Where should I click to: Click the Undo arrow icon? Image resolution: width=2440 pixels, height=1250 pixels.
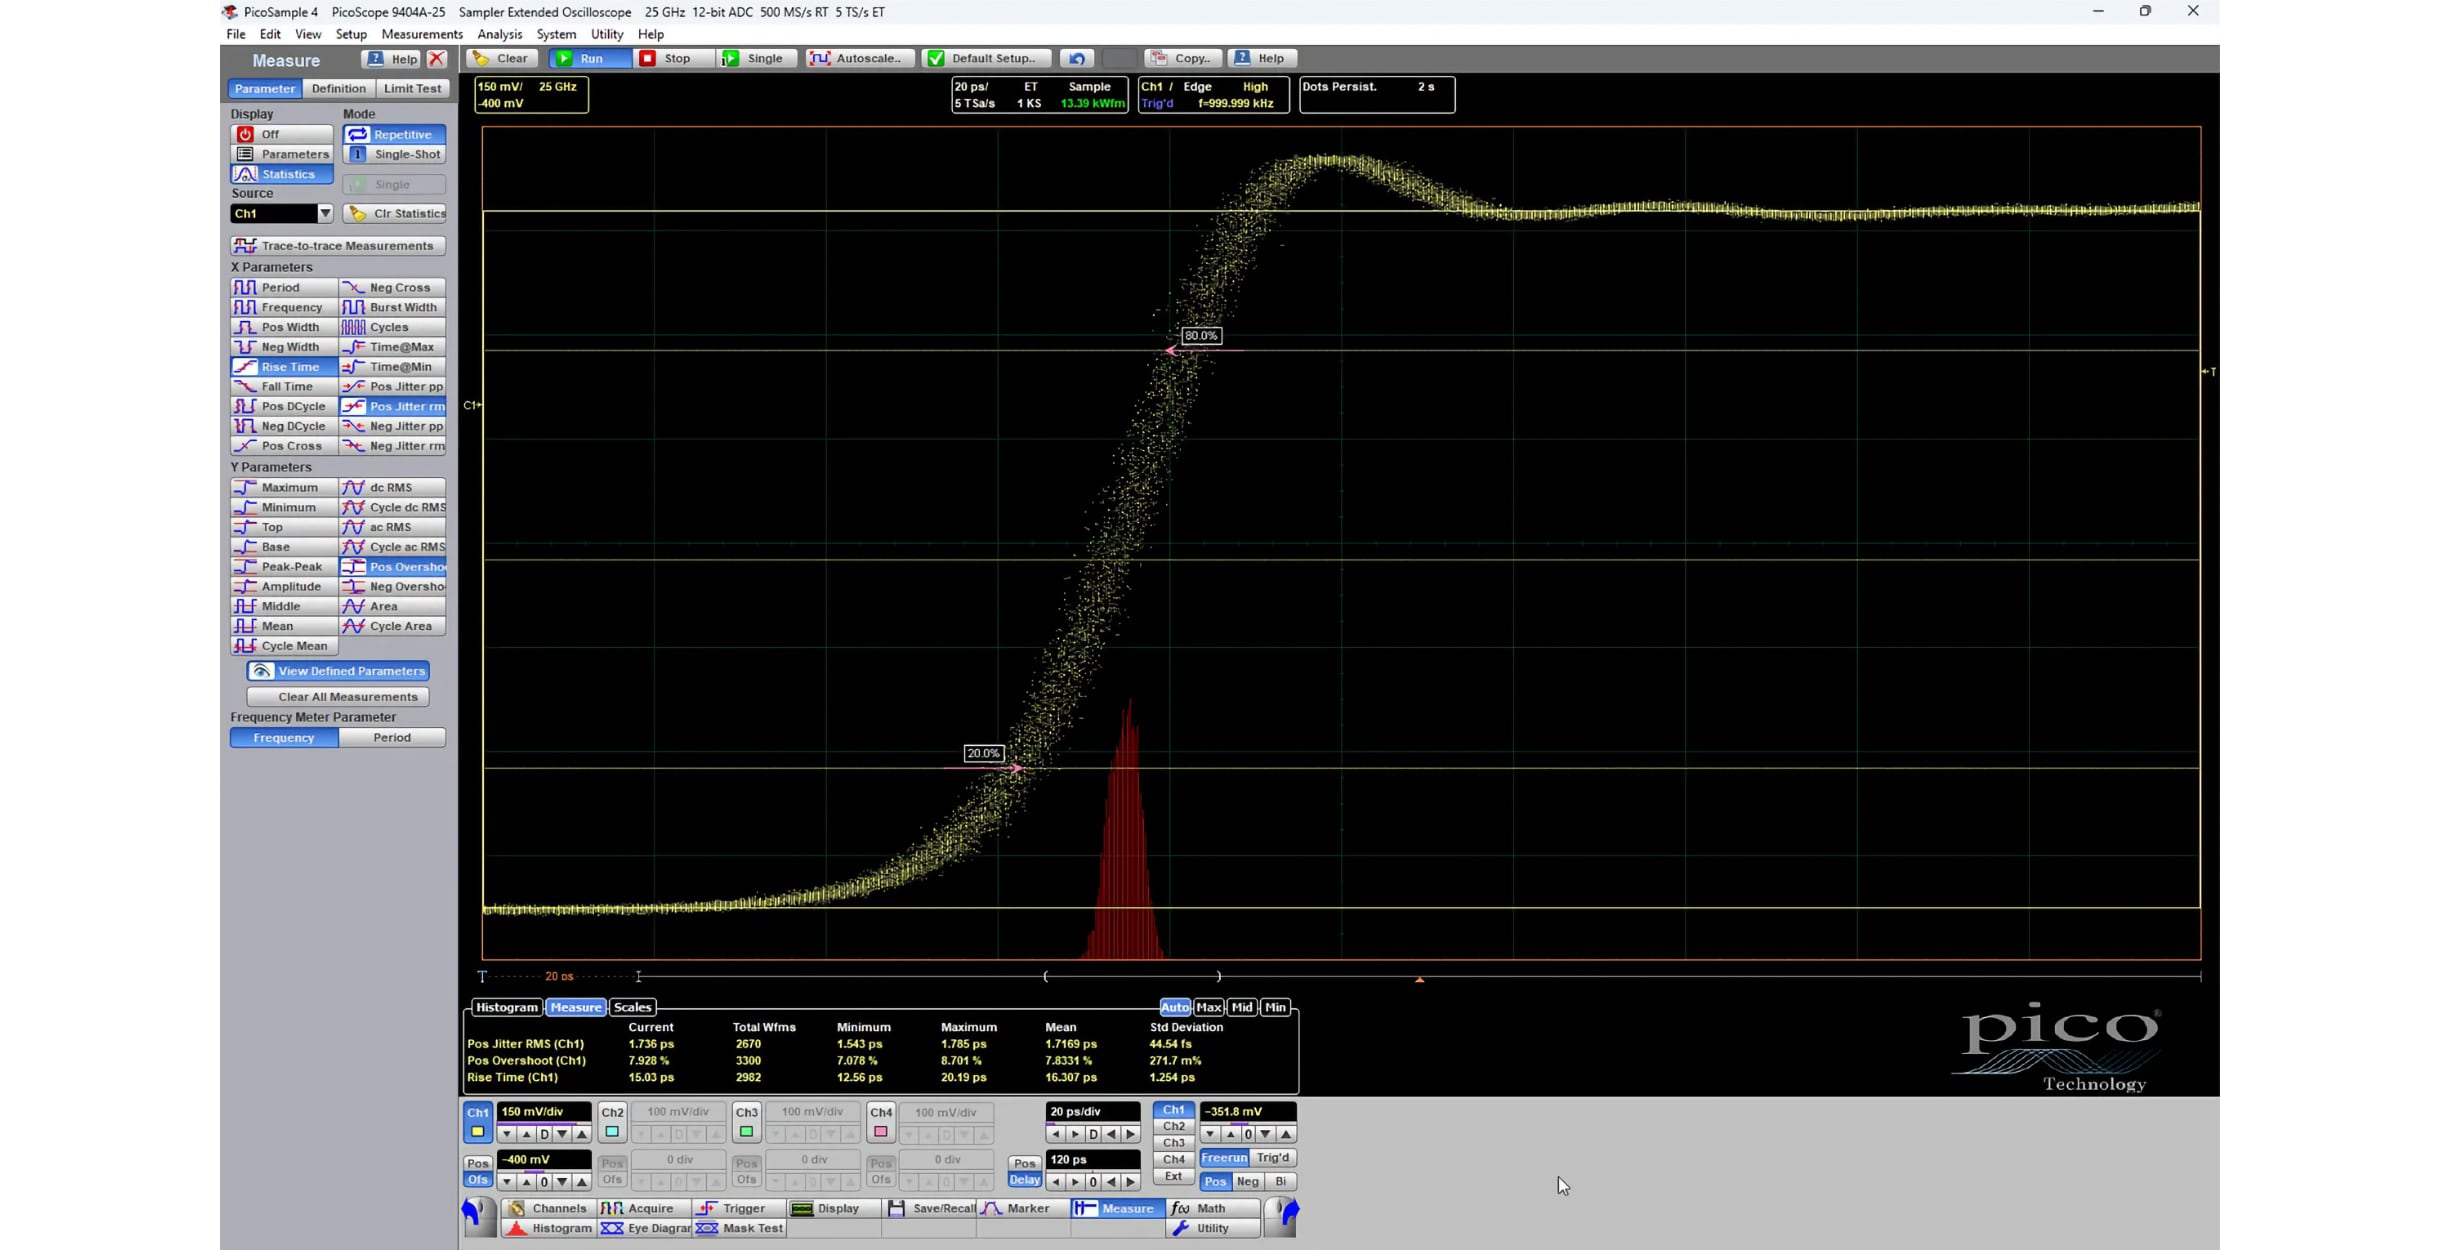click(1077, 58)
